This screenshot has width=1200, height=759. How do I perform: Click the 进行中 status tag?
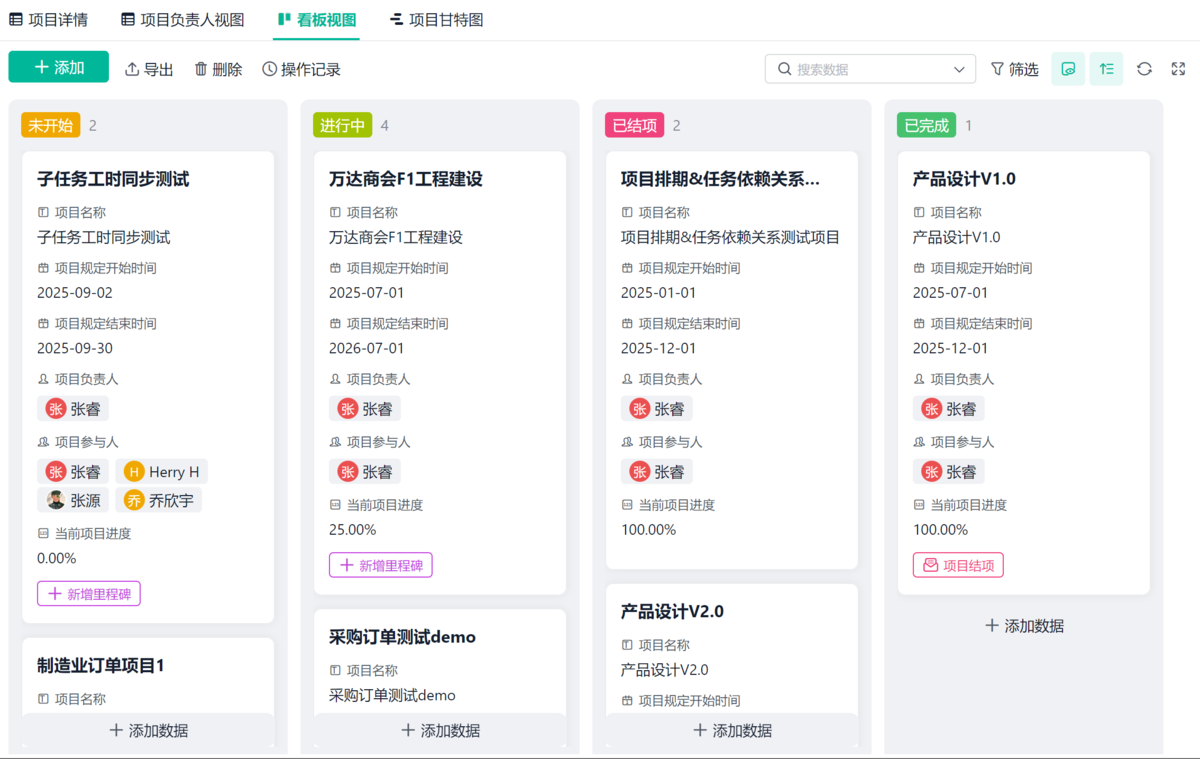pos(342,125)
